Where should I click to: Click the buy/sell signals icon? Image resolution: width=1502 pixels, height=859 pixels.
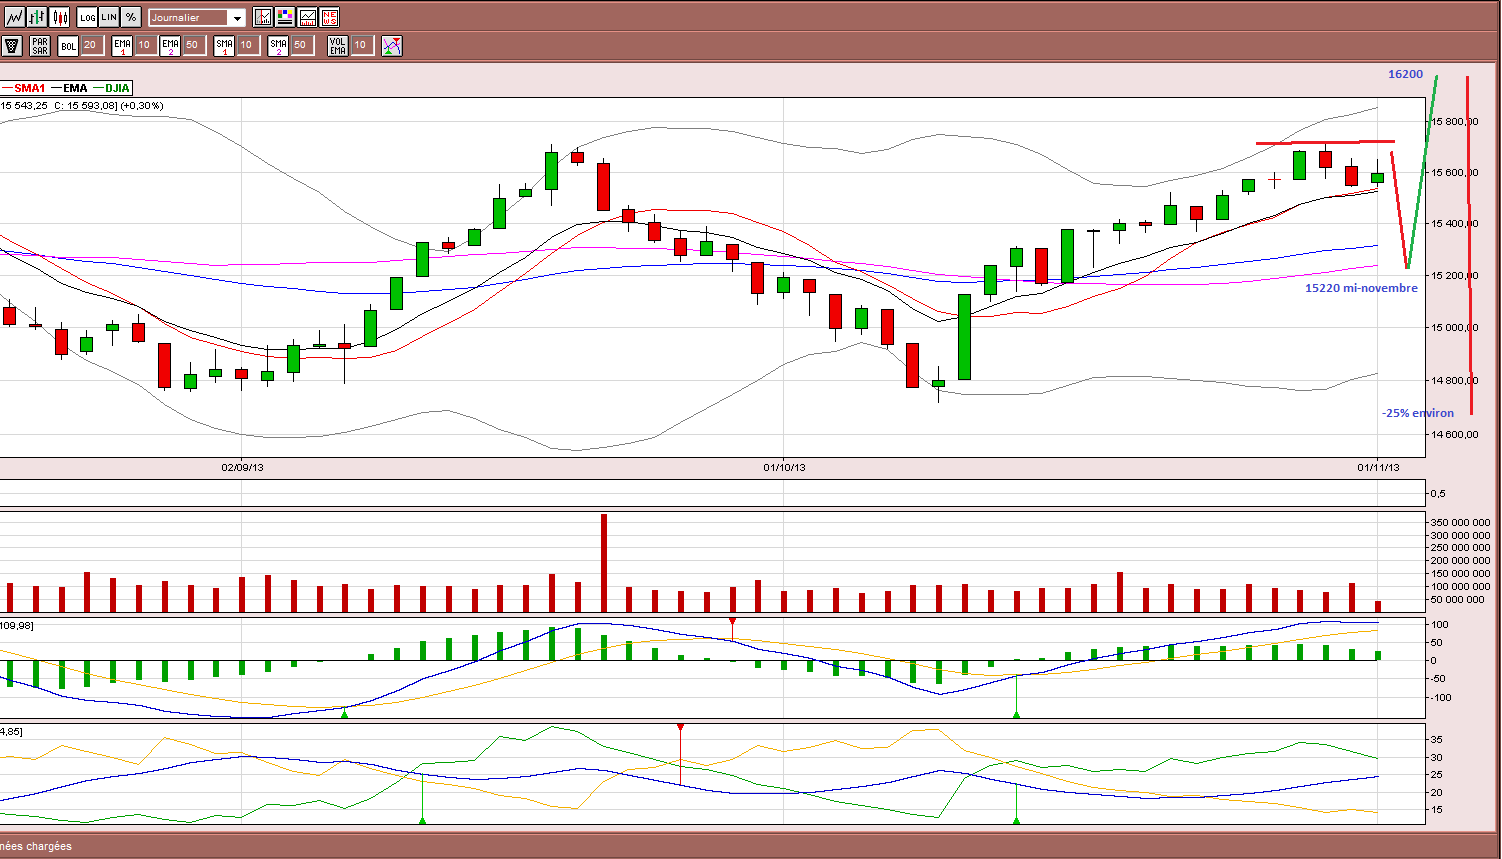point(392,46)
